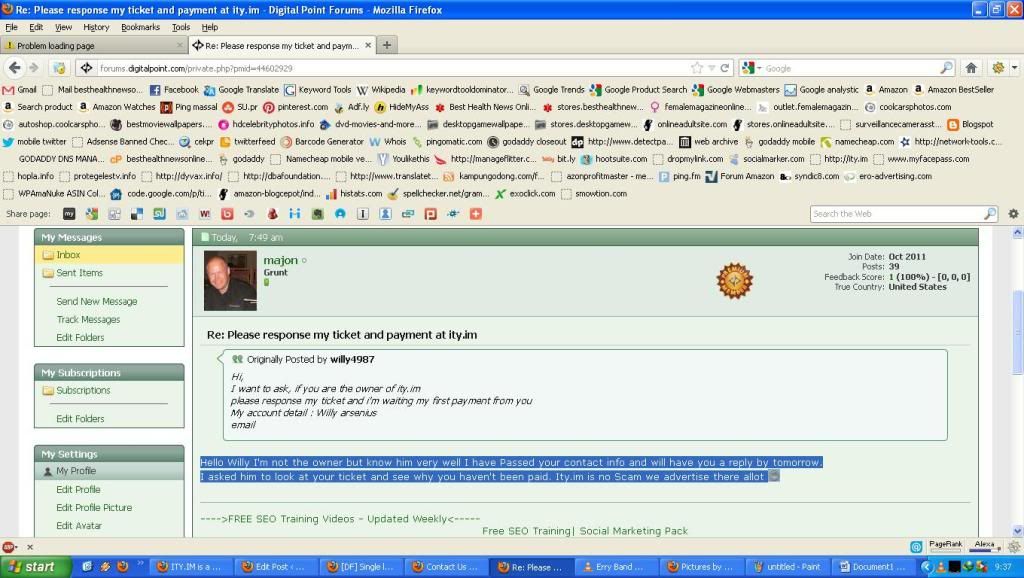Viewport: 1024px width, 578px height.
Task: Open the Facebook bookmark
Action: click(174, 89)
